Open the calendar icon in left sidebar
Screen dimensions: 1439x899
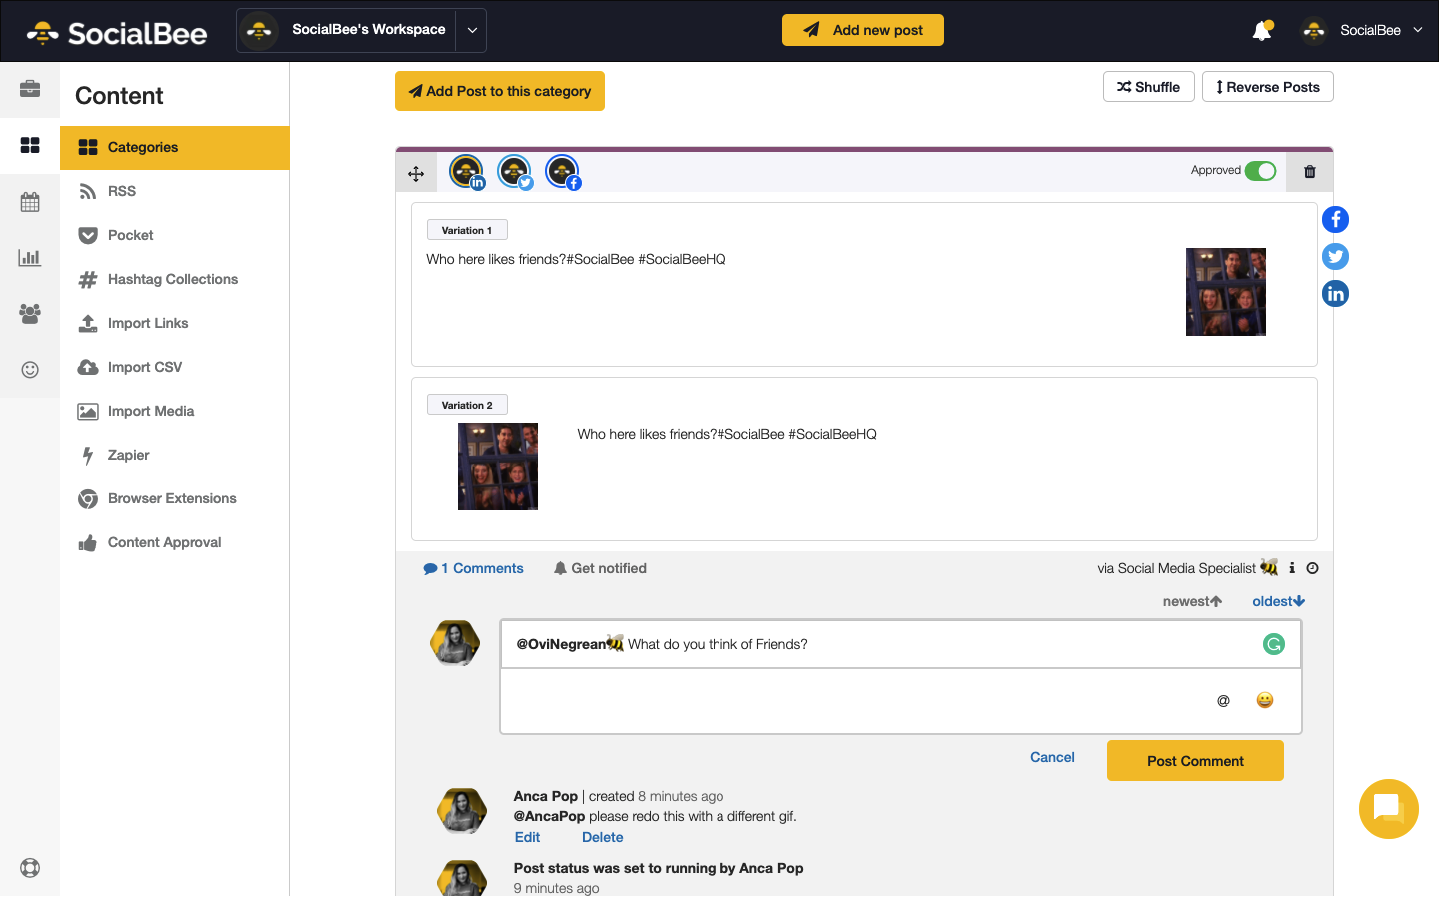30,202
